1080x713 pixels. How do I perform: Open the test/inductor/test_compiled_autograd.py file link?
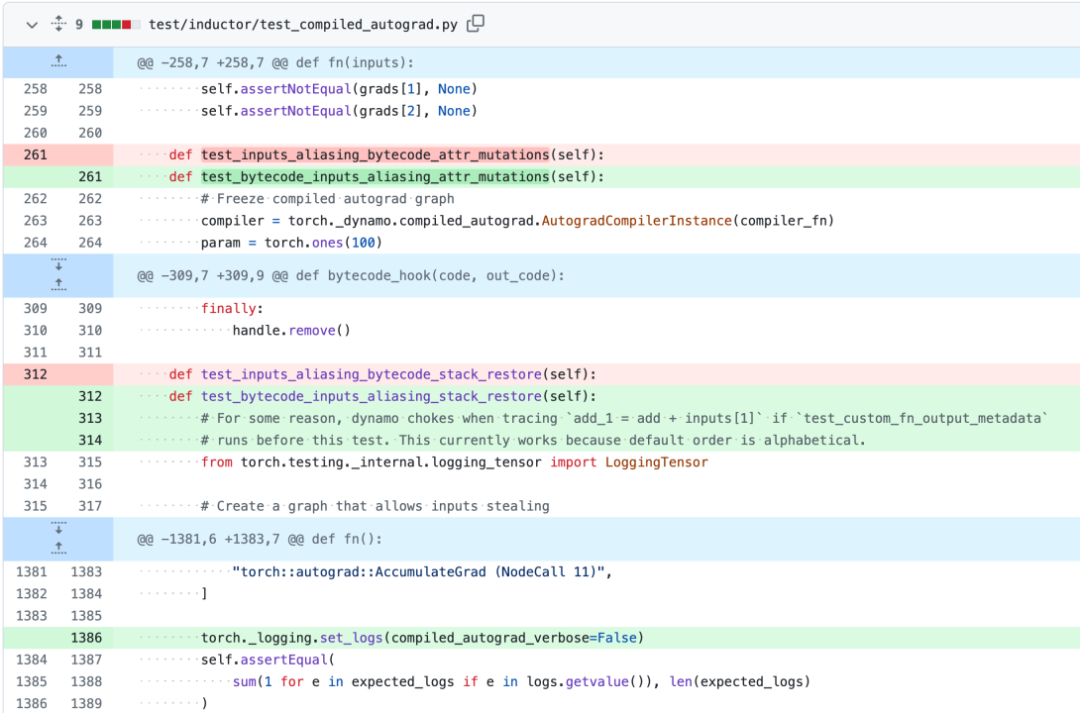pyautogui.click(x=303, y=25)
